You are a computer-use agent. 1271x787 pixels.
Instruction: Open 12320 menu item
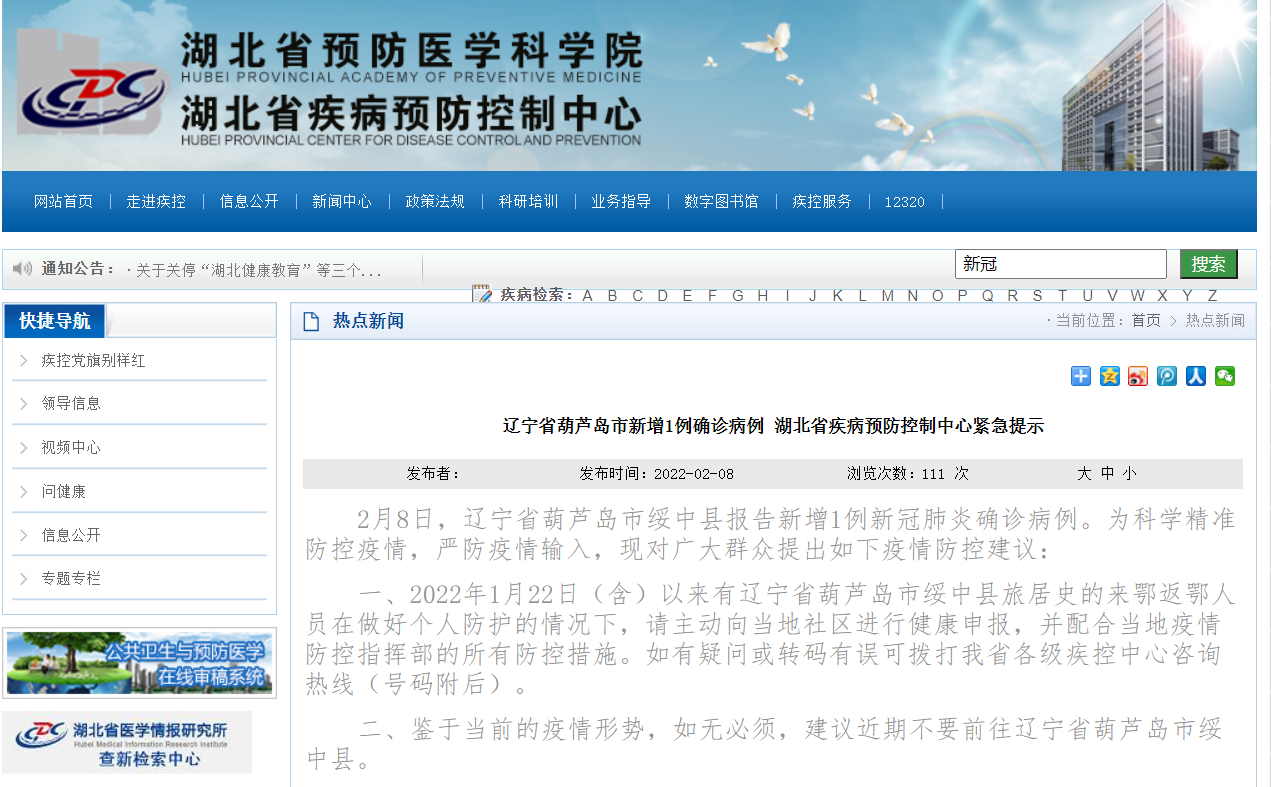(x=904, y=201)
